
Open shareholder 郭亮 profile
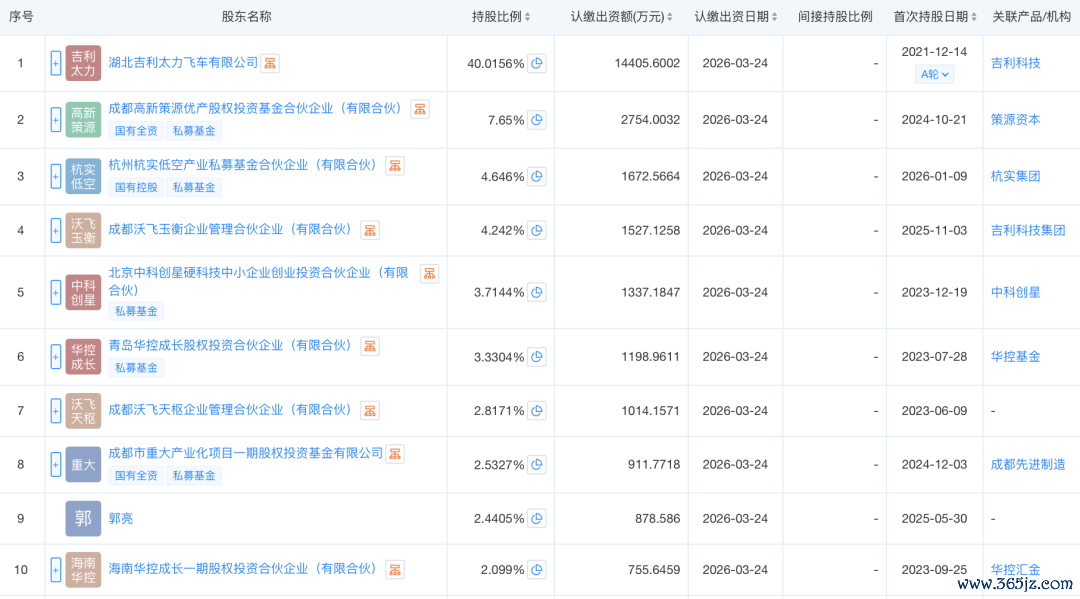pos(121,518)
